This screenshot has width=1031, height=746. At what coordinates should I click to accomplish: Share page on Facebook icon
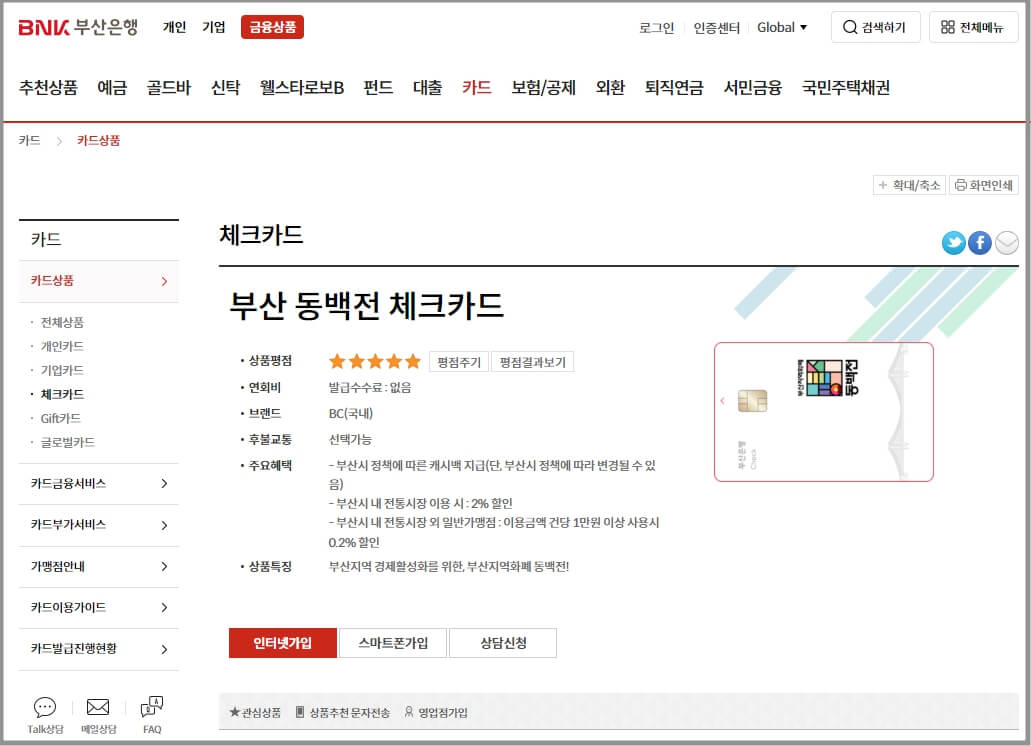[980, 243]
